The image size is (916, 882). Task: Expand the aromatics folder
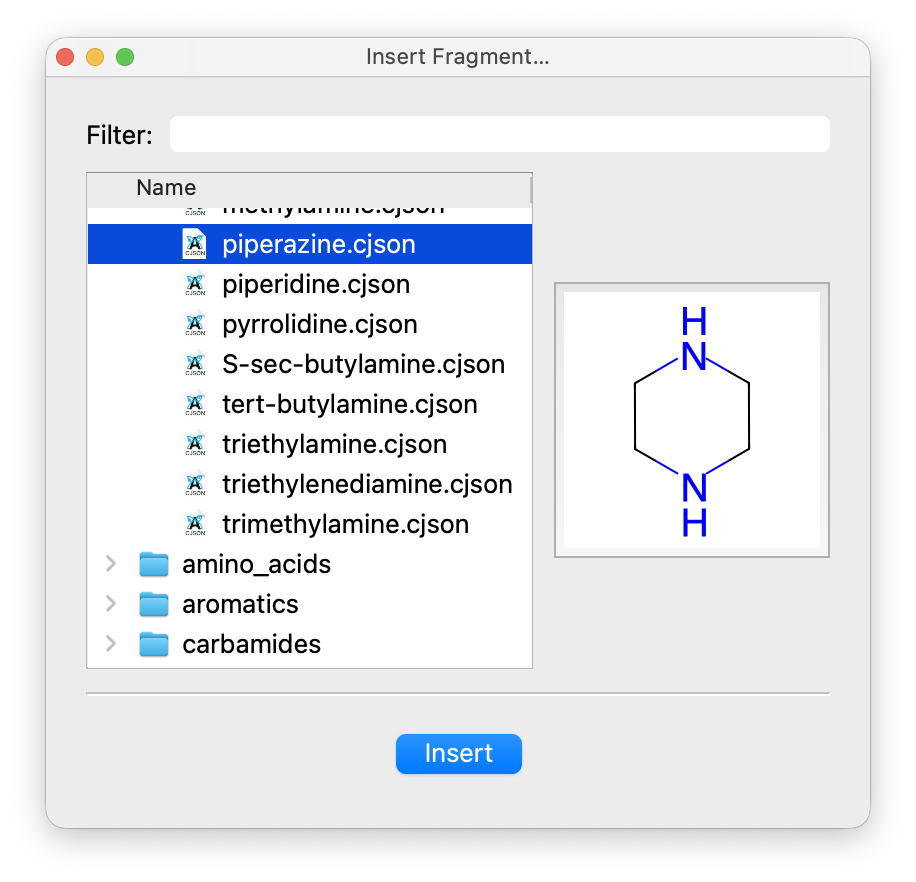click(x=111, y=605)
